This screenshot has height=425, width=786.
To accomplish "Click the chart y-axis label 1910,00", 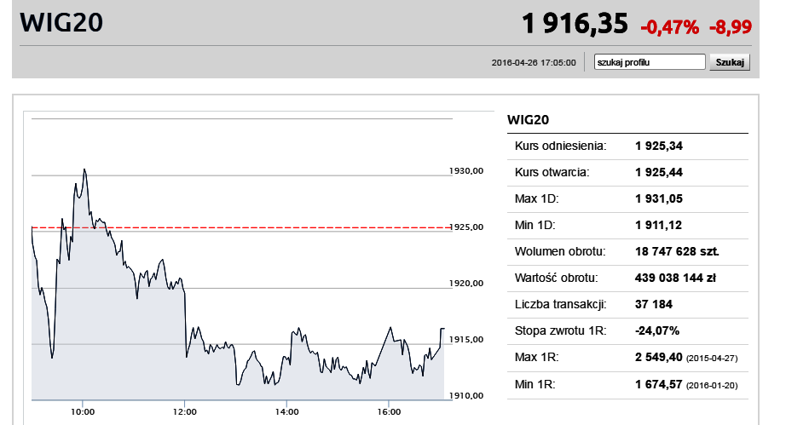I will (x=466, y=395).
